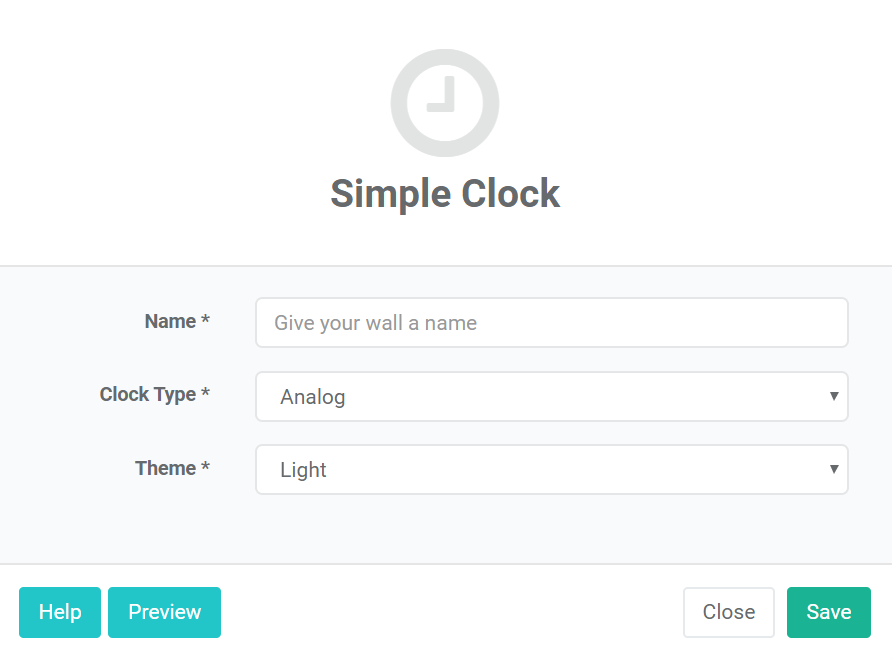Click the 'Give your wall a name' placeholder box

click(551, 322)
